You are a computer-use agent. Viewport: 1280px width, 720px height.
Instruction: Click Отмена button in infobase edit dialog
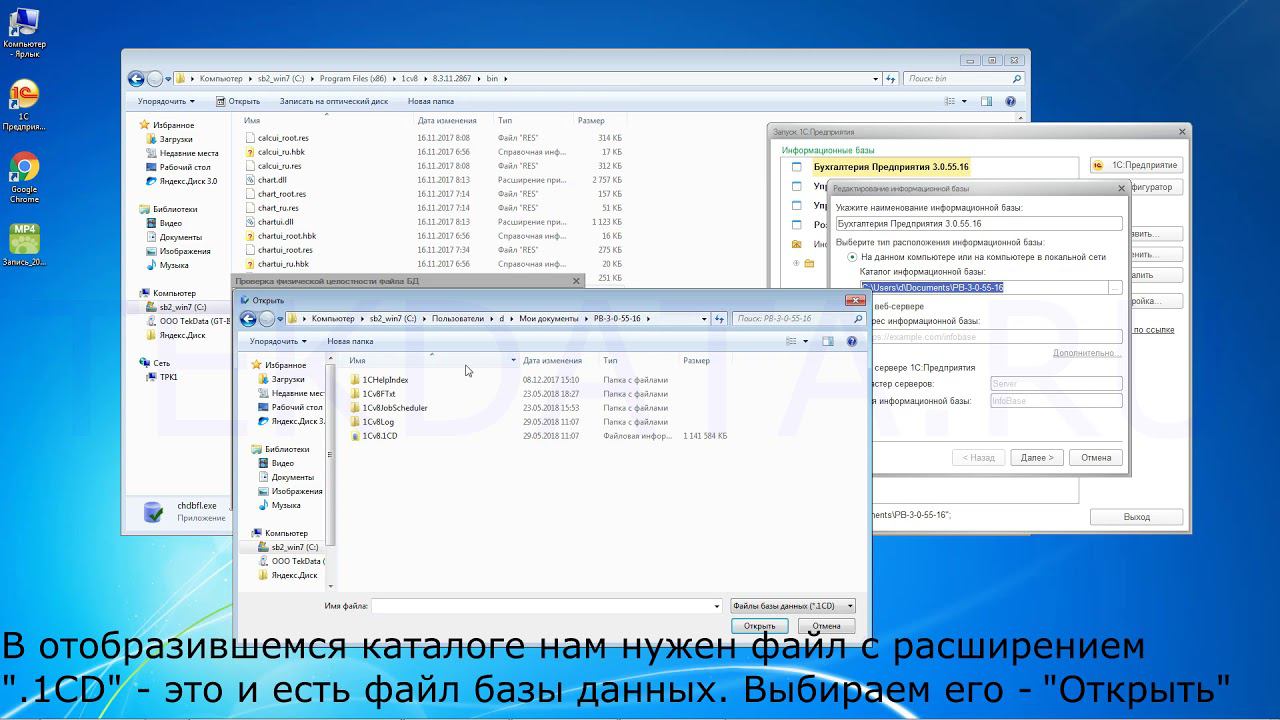1096,457
